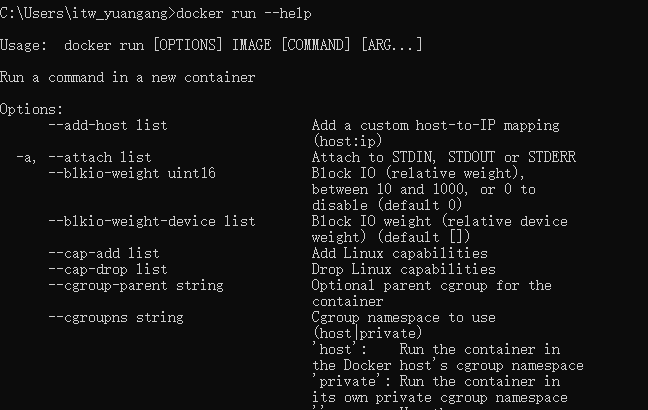Click the 'Drop Linux capabilities' description
648x410 pixels.
click(403, 269)
